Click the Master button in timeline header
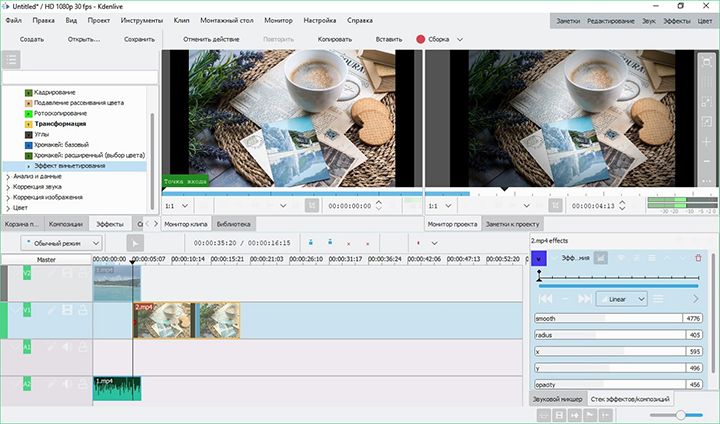This screenshot has height=424, width=720. click(46, 260)
